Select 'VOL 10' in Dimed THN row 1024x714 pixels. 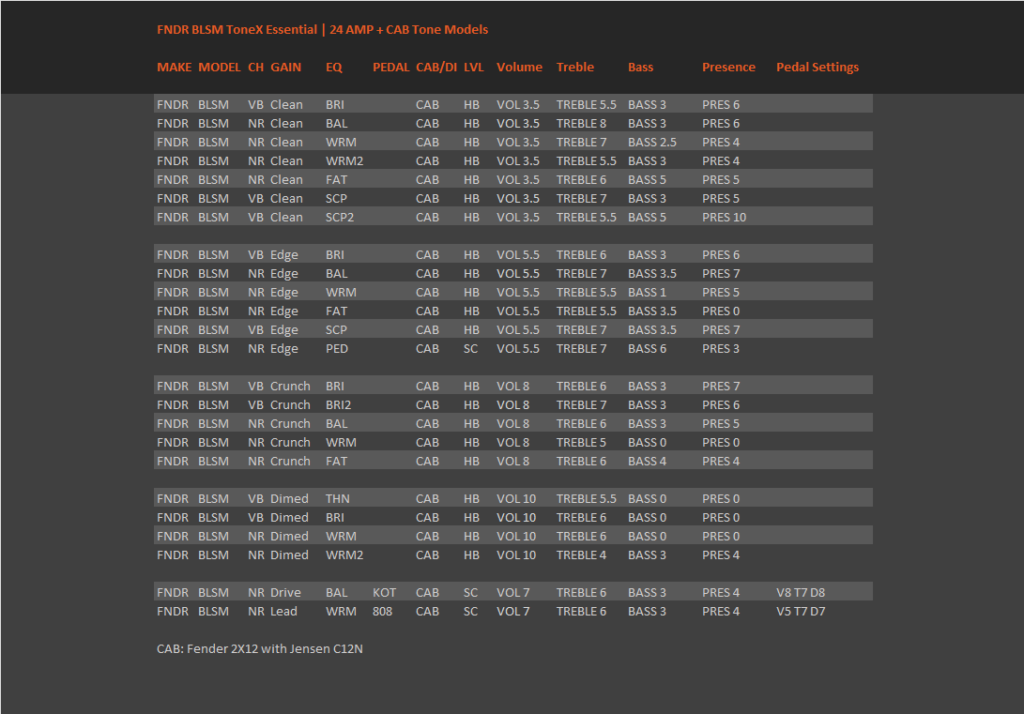tap(516, 499)
